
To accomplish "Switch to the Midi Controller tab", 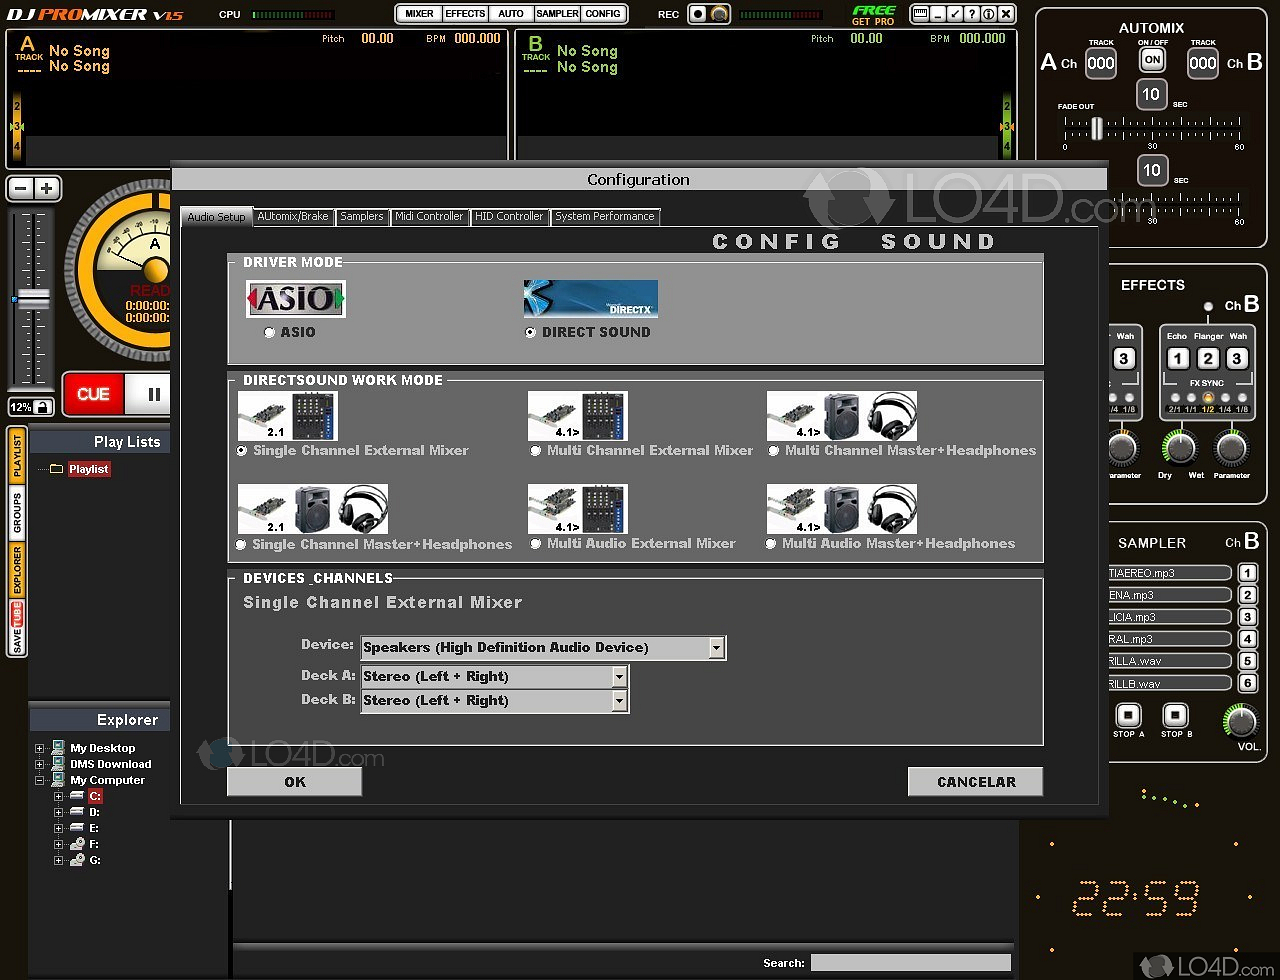I will pyautogui.click(x=429, y=216).
